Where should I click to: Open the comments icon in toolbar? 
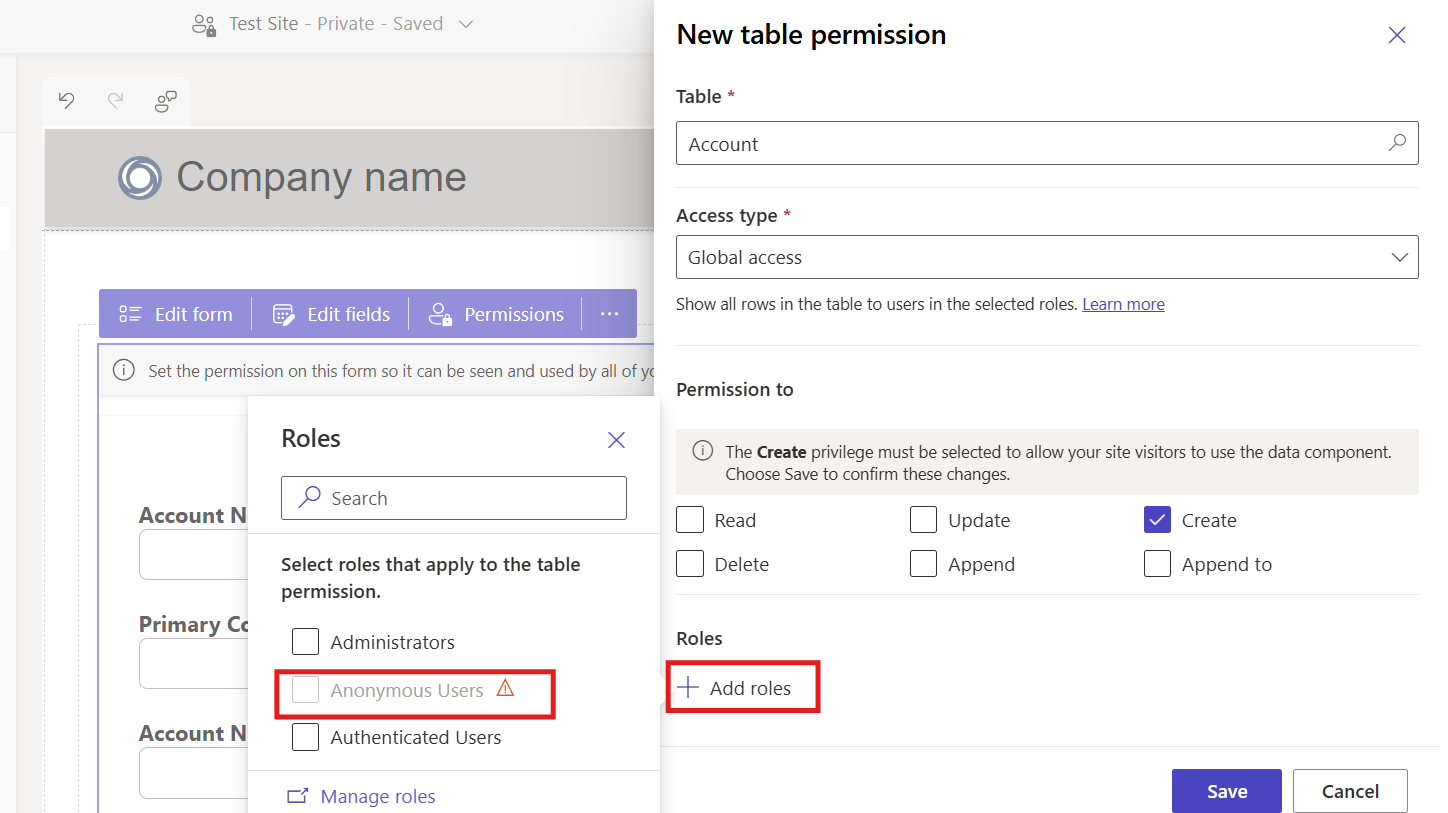click(x=166, y=100)
